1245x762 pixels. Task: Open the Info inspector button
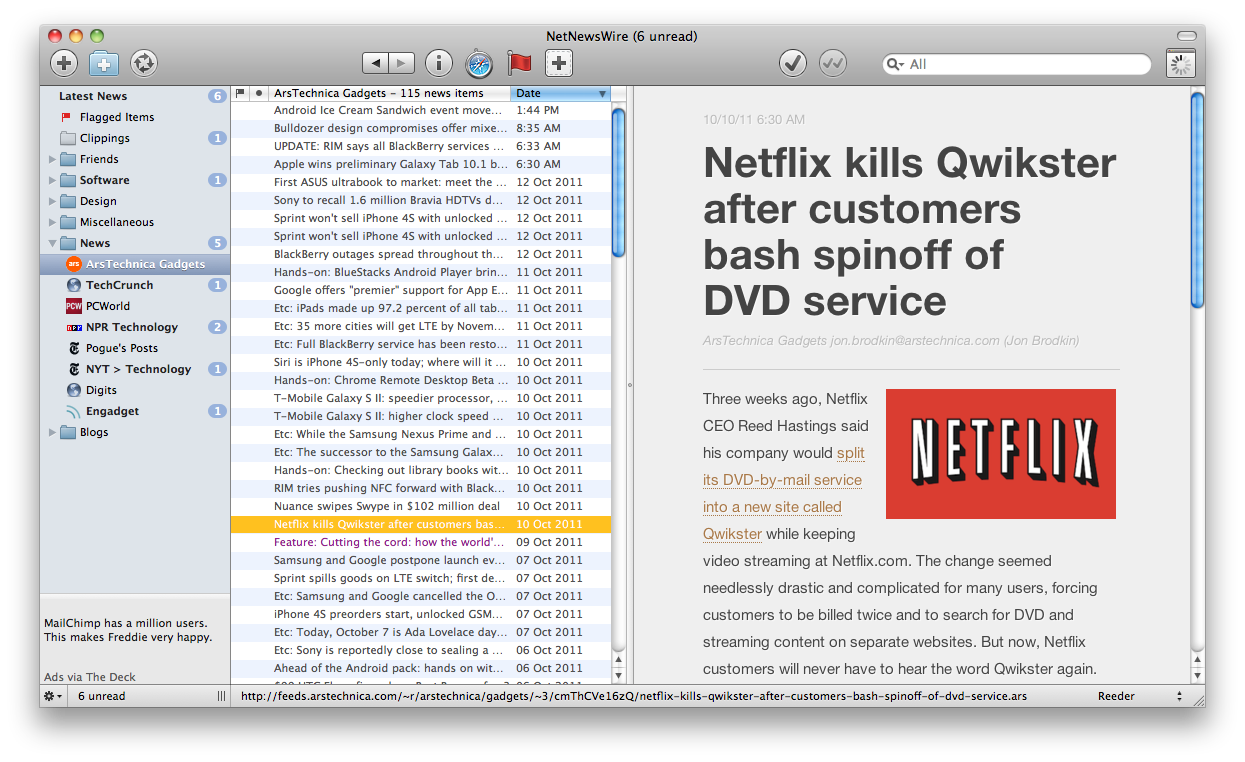click(x=439, y=63)
